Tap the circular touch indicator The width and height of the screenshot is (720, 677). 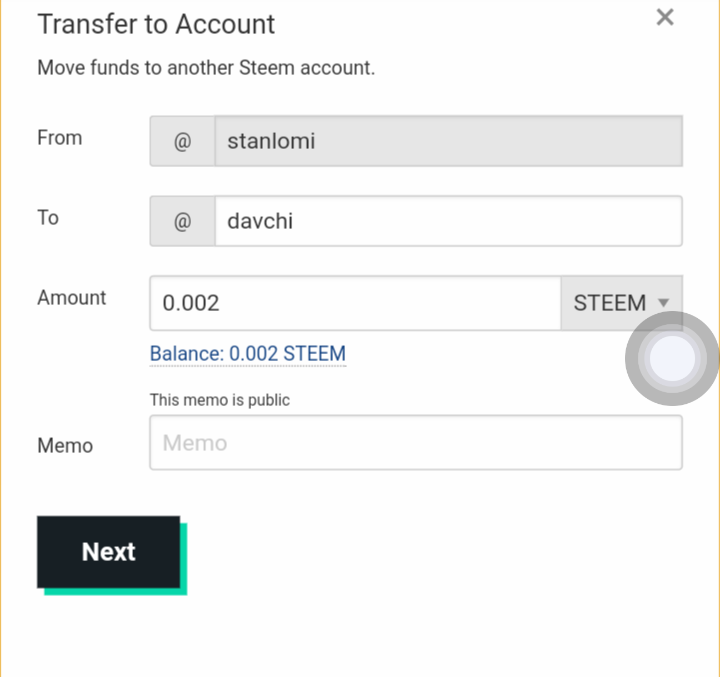pos(672,359)
